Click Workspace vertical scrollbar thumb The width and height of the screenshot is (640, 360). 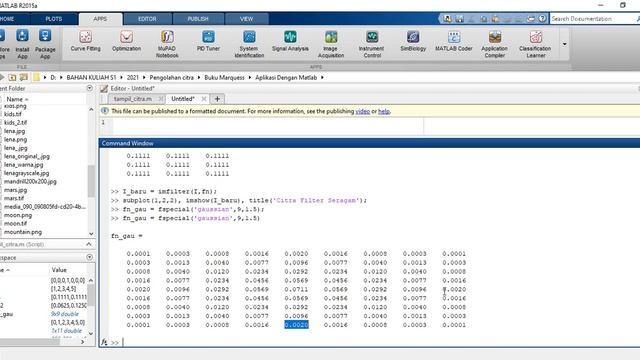coord(91,295)
